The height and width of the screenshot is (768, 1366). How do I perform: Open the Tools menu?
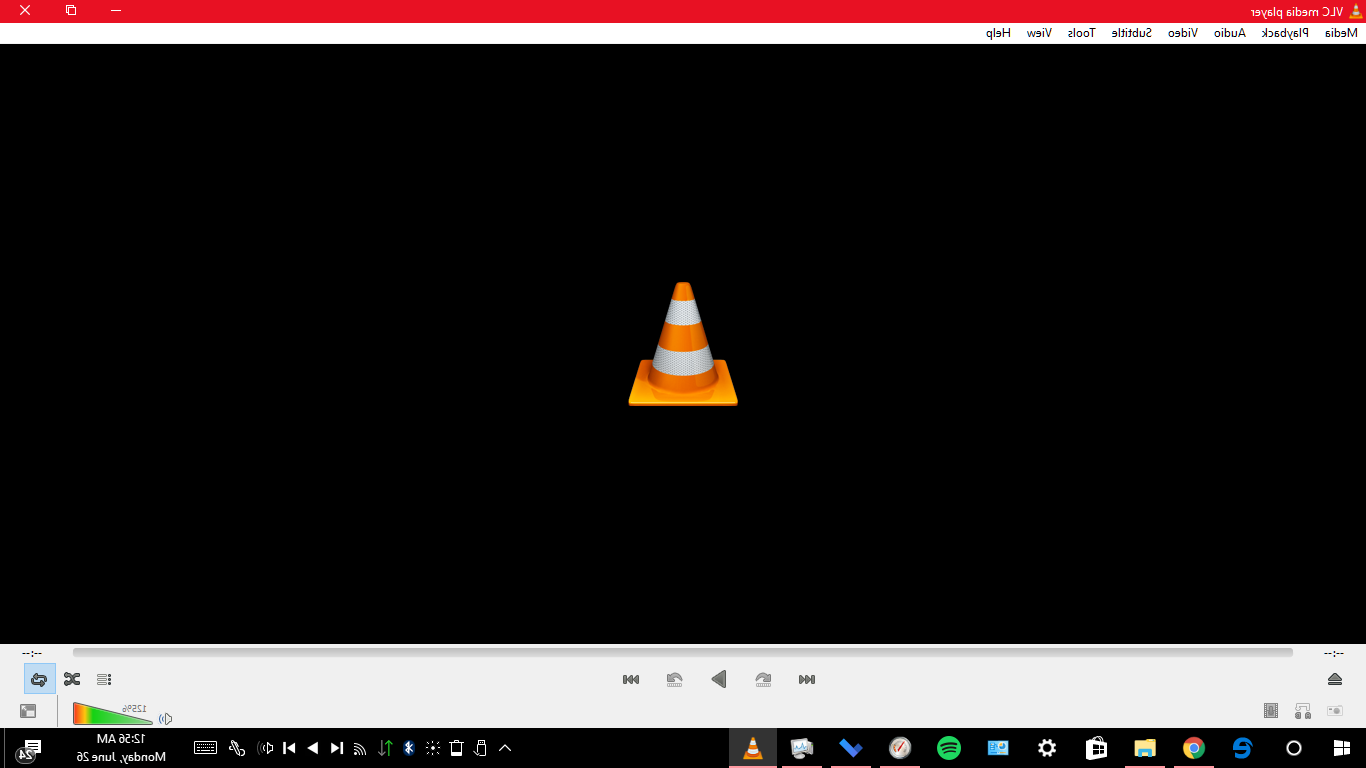(1080, 31)
